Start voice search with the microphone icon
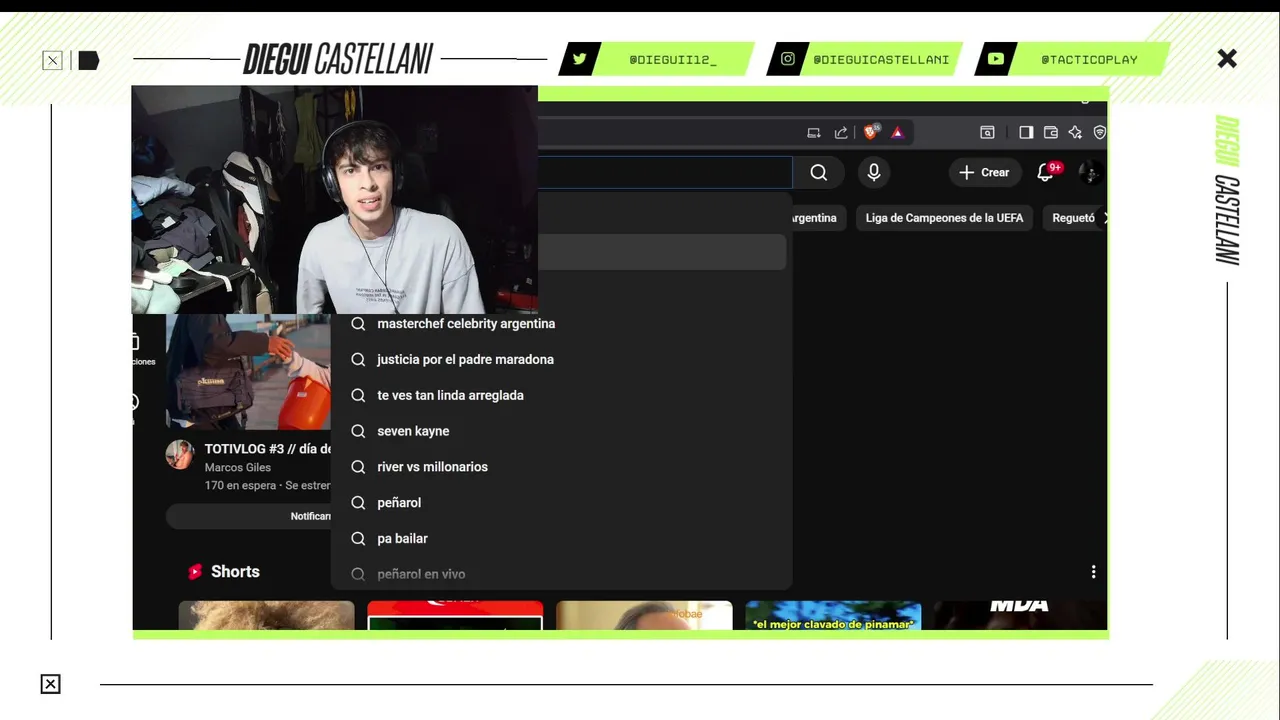Screen dimensions: 1280x720 [x=874, y=173]
